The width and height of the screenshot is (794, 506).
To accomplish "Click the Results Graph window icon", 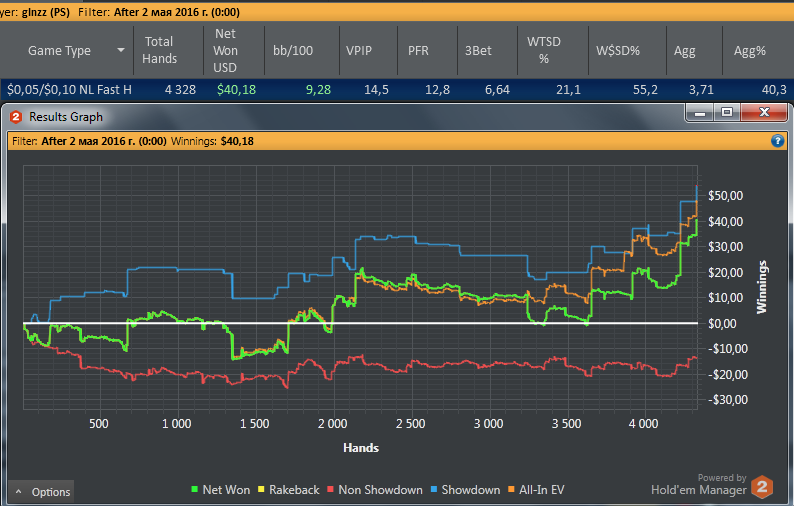I will coord(16,117).
